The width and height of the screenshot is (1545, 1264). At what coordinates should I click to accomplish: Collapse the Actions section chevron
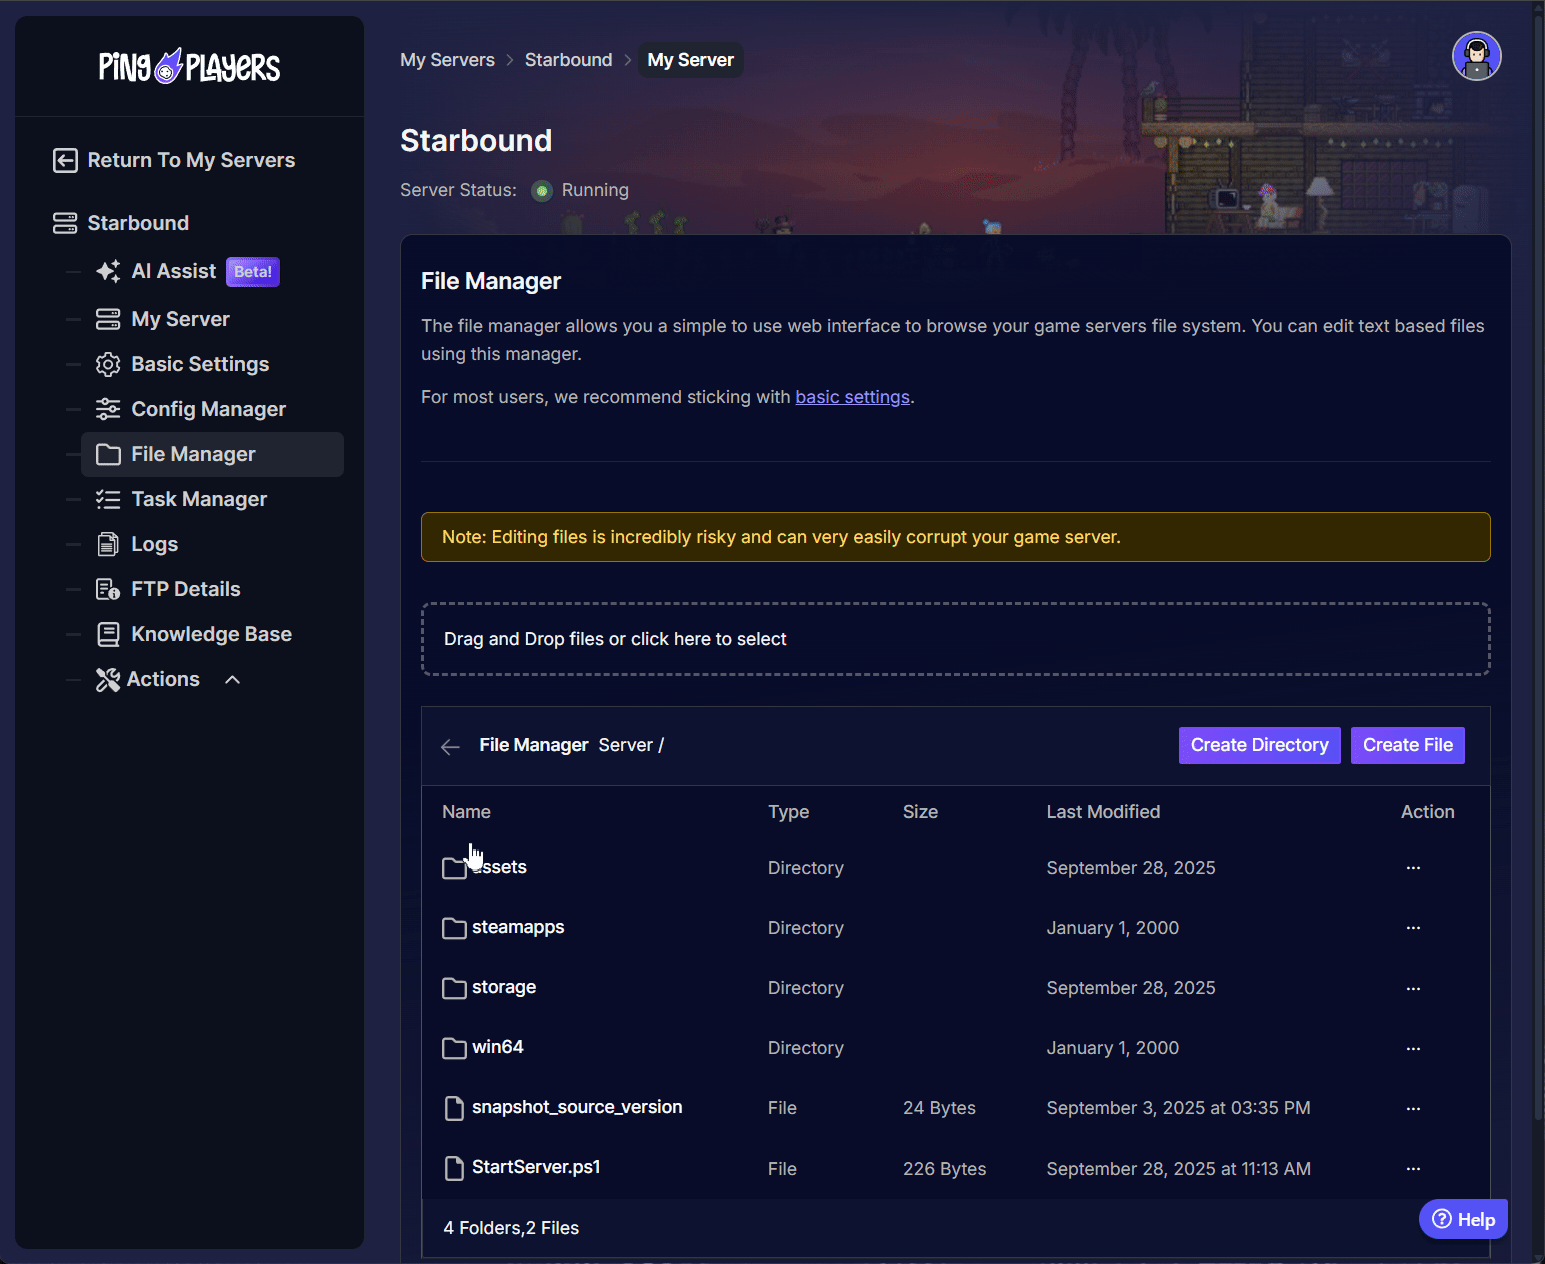[233, 680]
